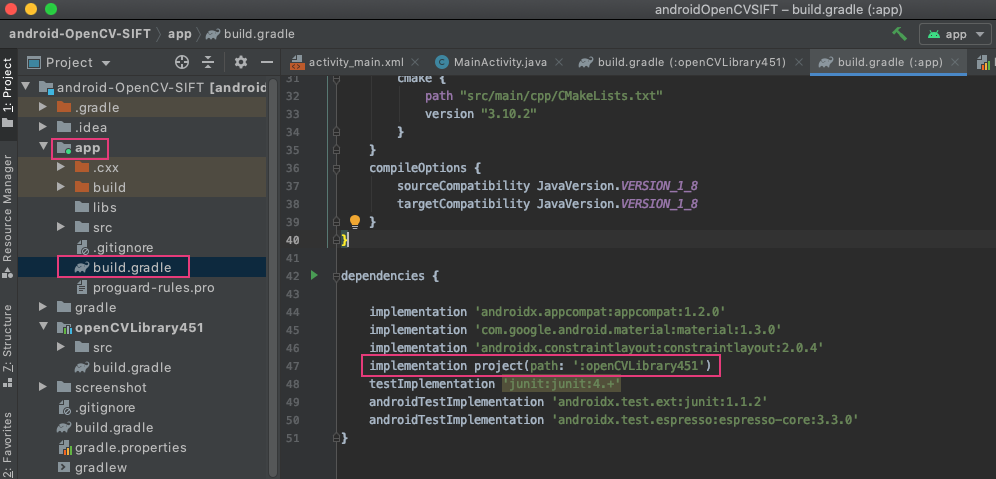Open the app run configuration dropdown
The width and height of the screenshot is (996, 479).
[955, 34]
